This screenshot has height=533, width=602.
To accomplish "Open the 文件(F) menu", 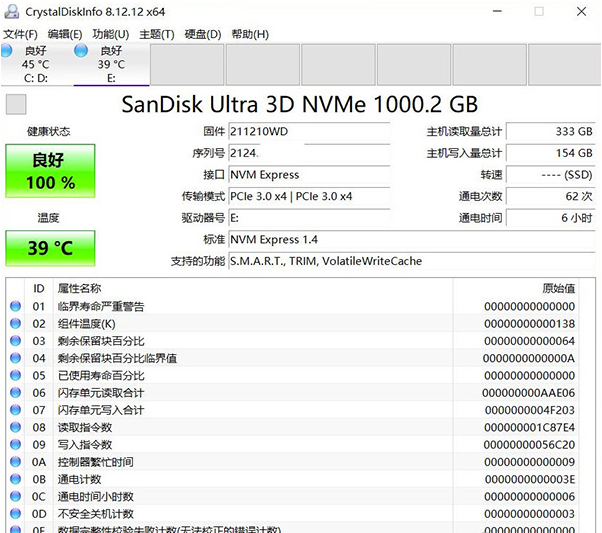I will tap(20, 34).
